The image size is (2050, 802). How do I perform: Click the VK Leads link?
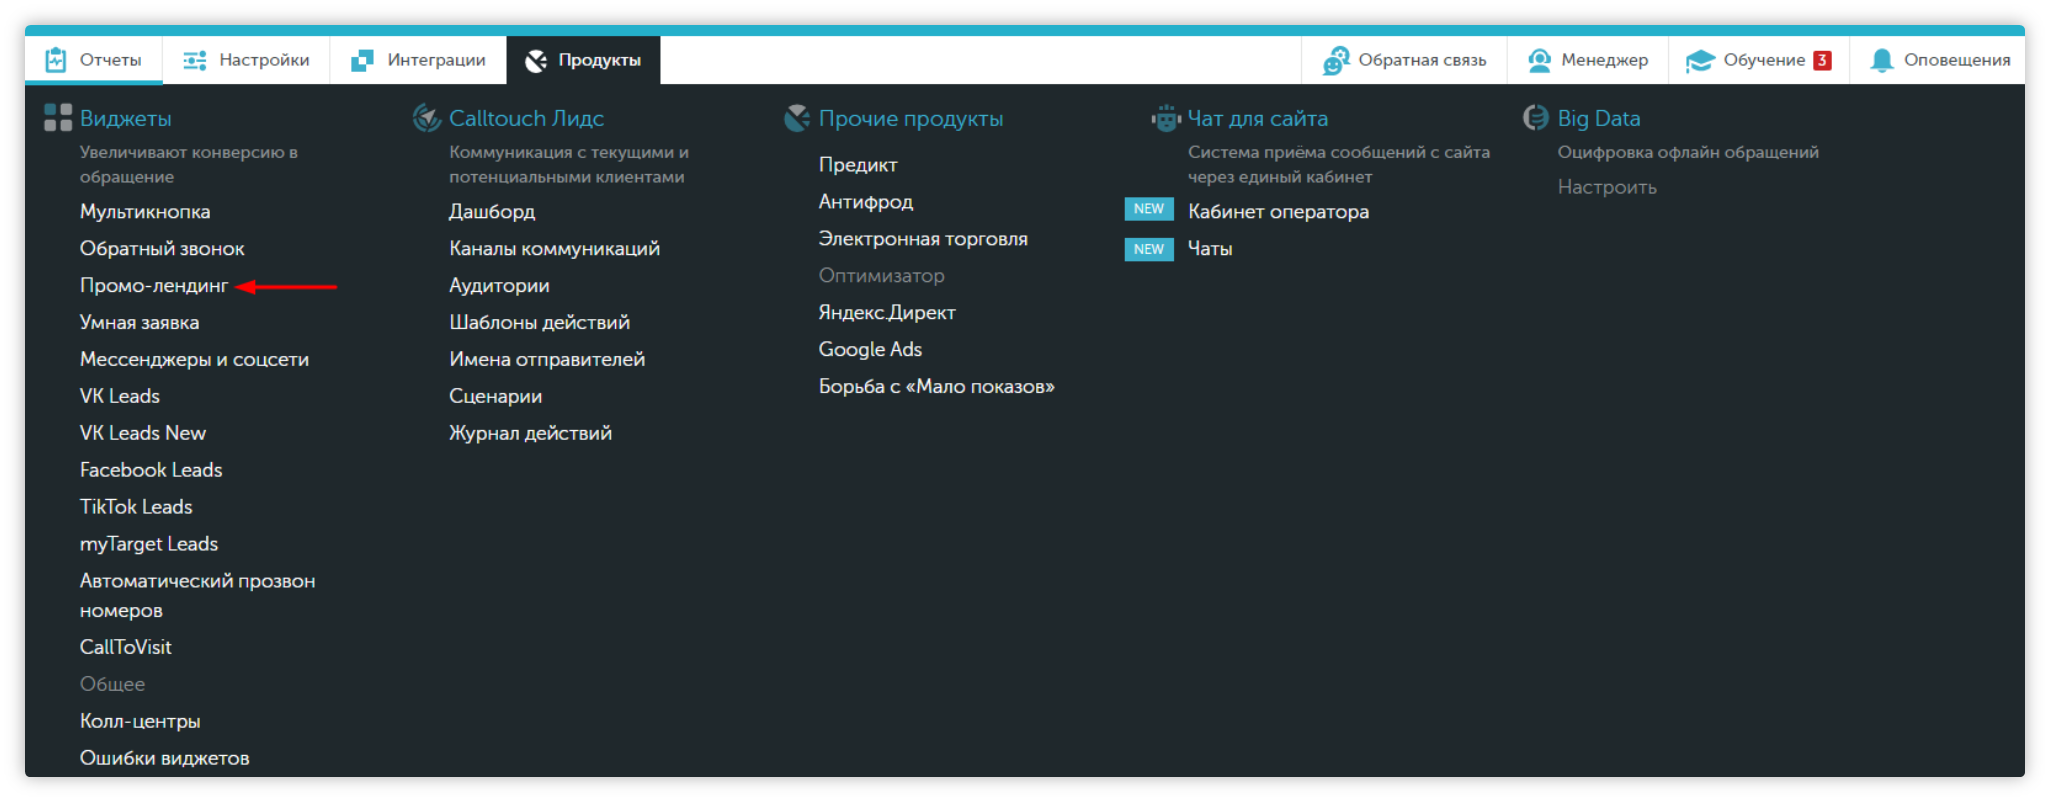120,396
